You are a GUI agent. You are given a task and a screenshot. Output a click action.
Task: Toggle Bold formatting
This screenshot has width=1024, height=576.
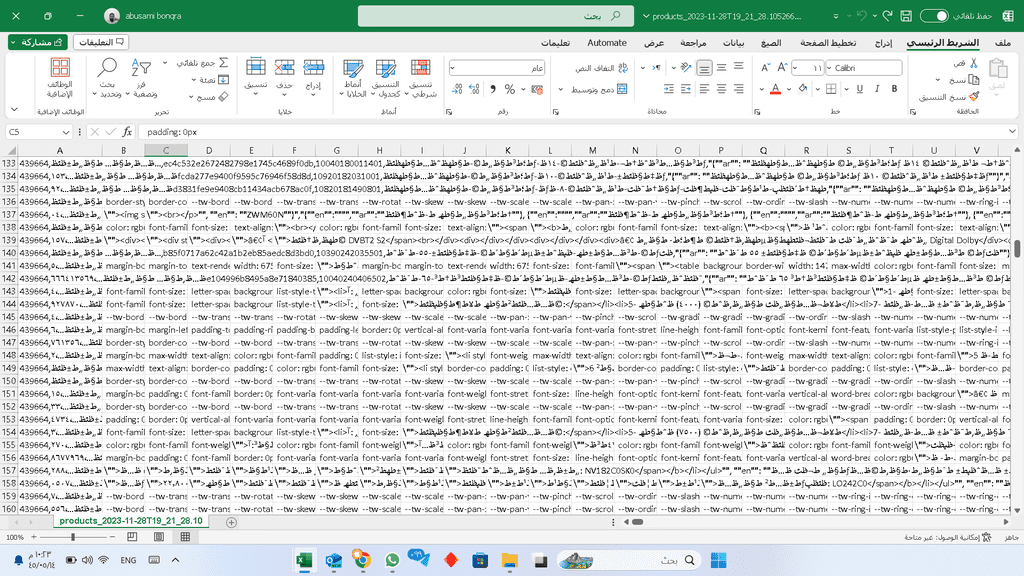(894, 89)
